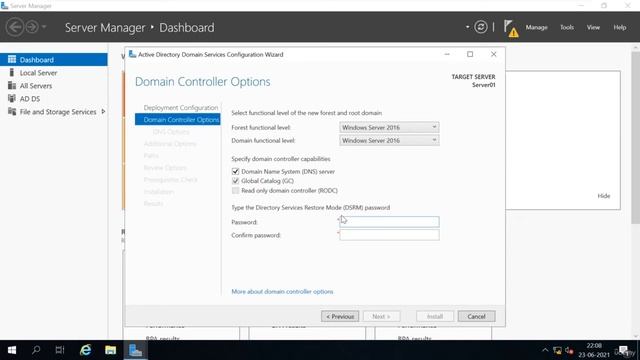
Task: Open the Domain functional level dropdown
Action: click(x=389, y=140)
